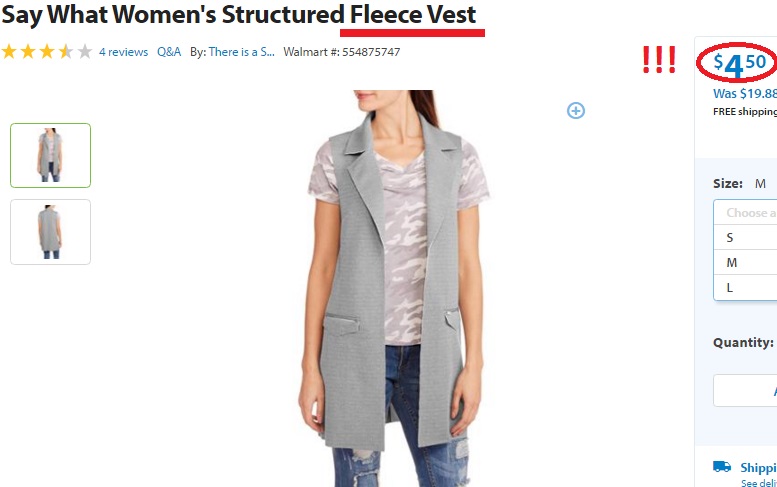
Task: Select the front view vest thumbnail
Action: 51,155
